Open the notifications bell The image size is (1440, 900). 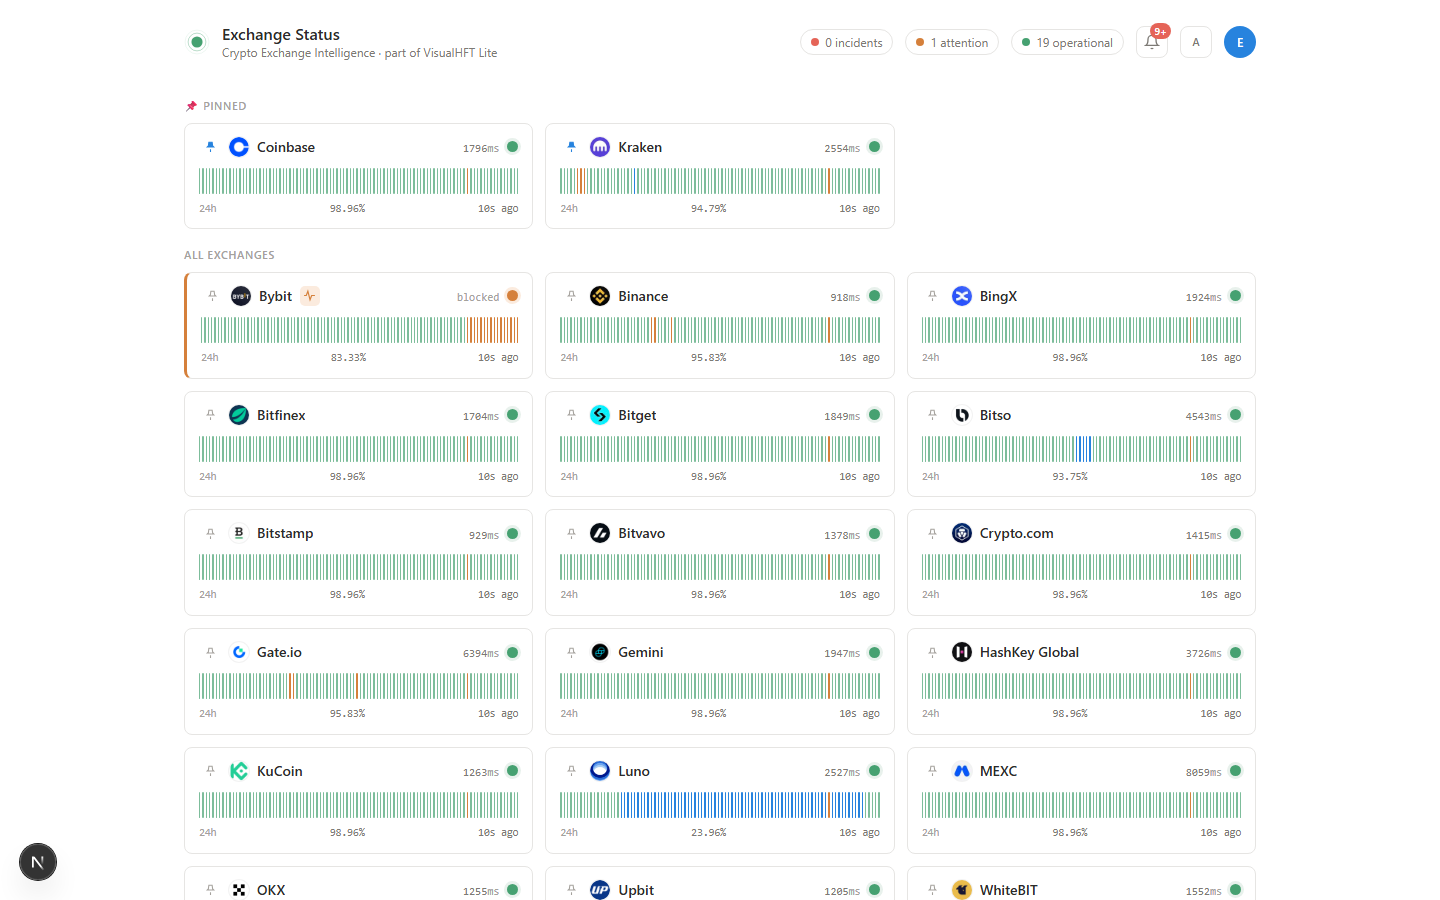[x=1152, y=42]
